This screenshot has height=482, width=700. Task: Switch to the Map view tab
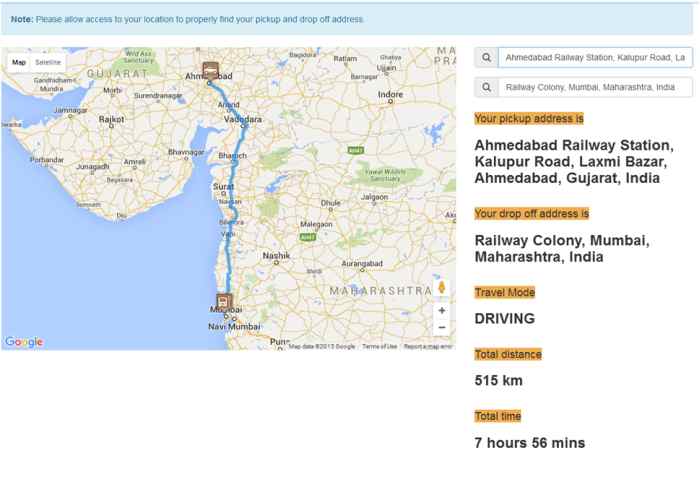pos(19,62)
